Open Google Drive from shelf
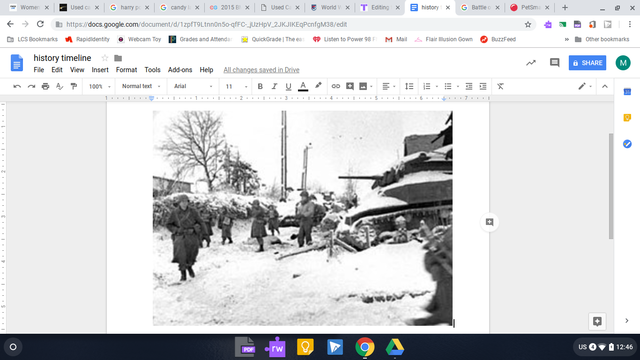The image size is (640, 360). tap(395, 347)
